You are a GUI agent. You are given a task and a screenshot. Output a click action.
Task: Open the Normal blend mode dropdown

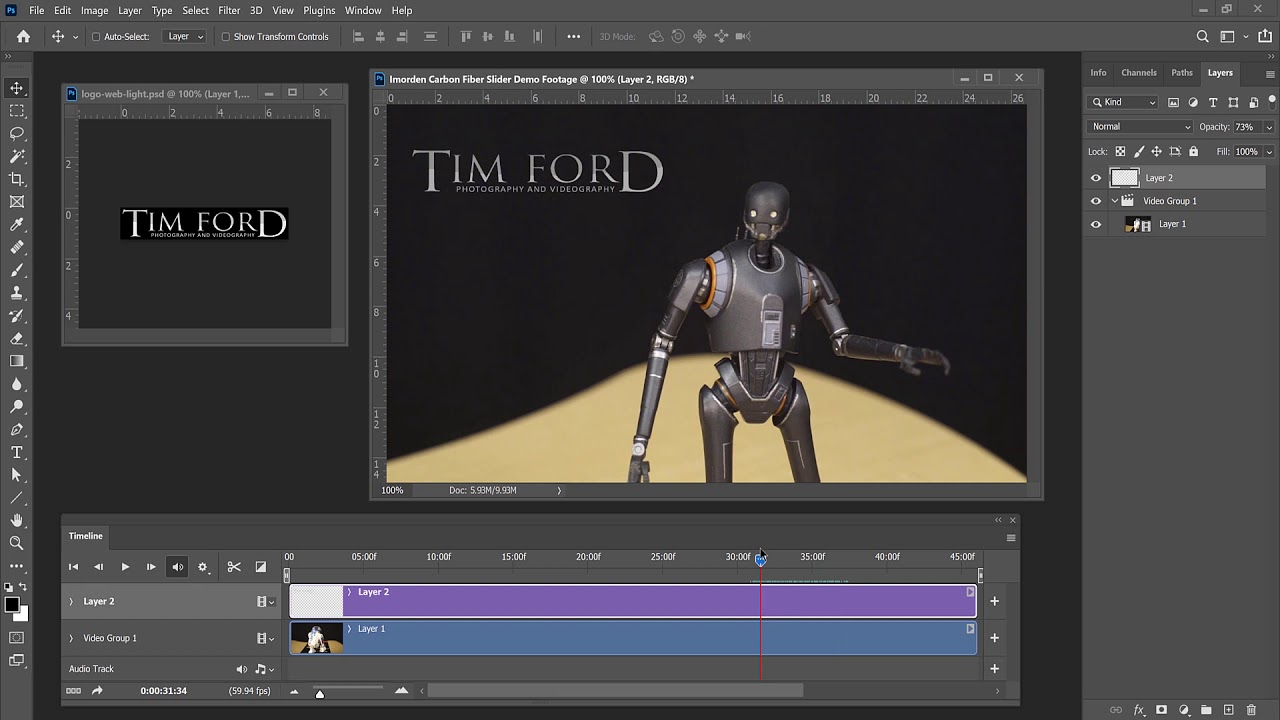click(1141, 127)
